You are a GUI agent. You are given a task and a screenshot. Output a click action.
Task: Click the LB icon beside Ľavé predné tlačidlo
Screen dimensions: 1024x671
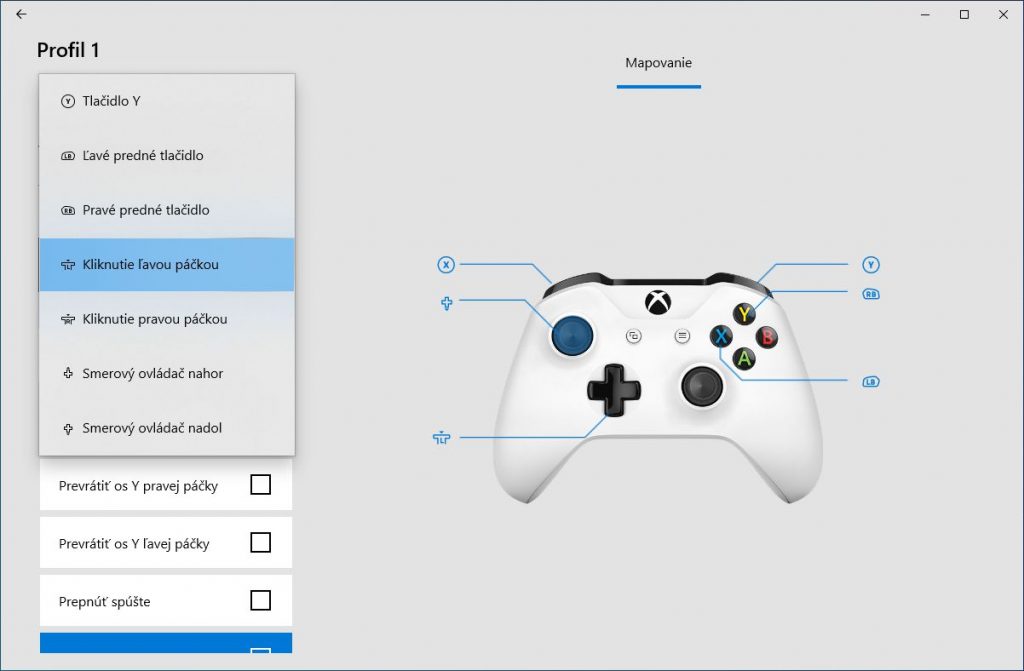point(68,156)
